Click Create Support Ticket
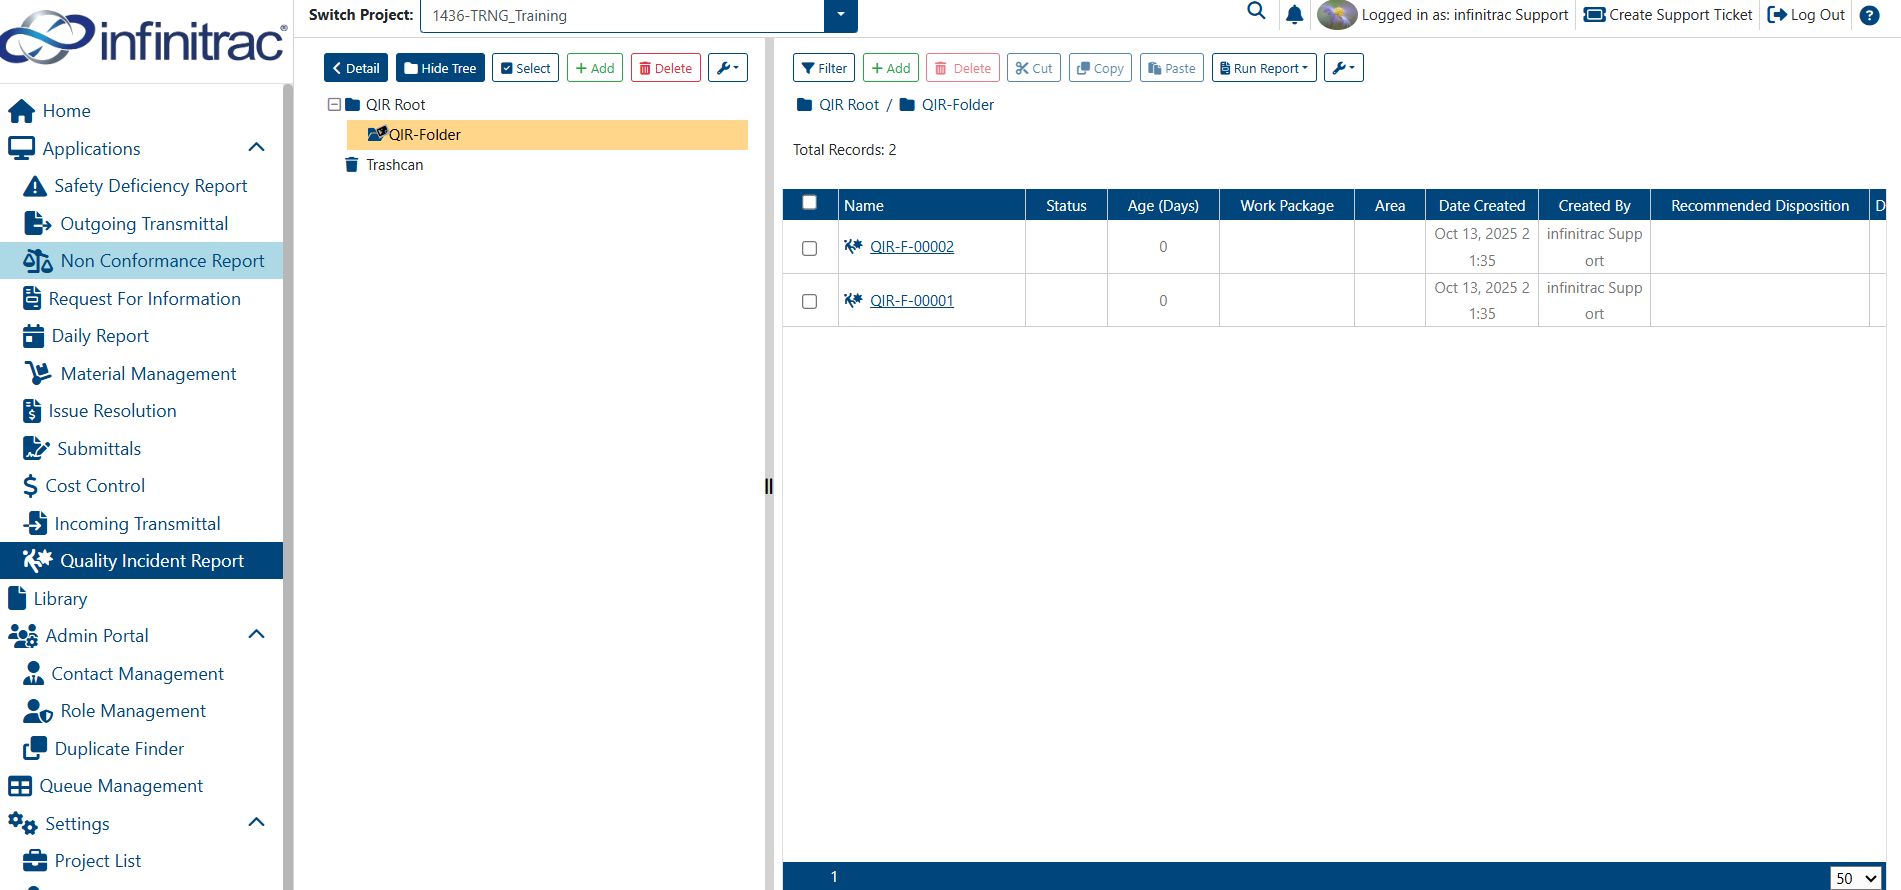This screenshot has width=1901, height=890. [x=1667, y=15]
